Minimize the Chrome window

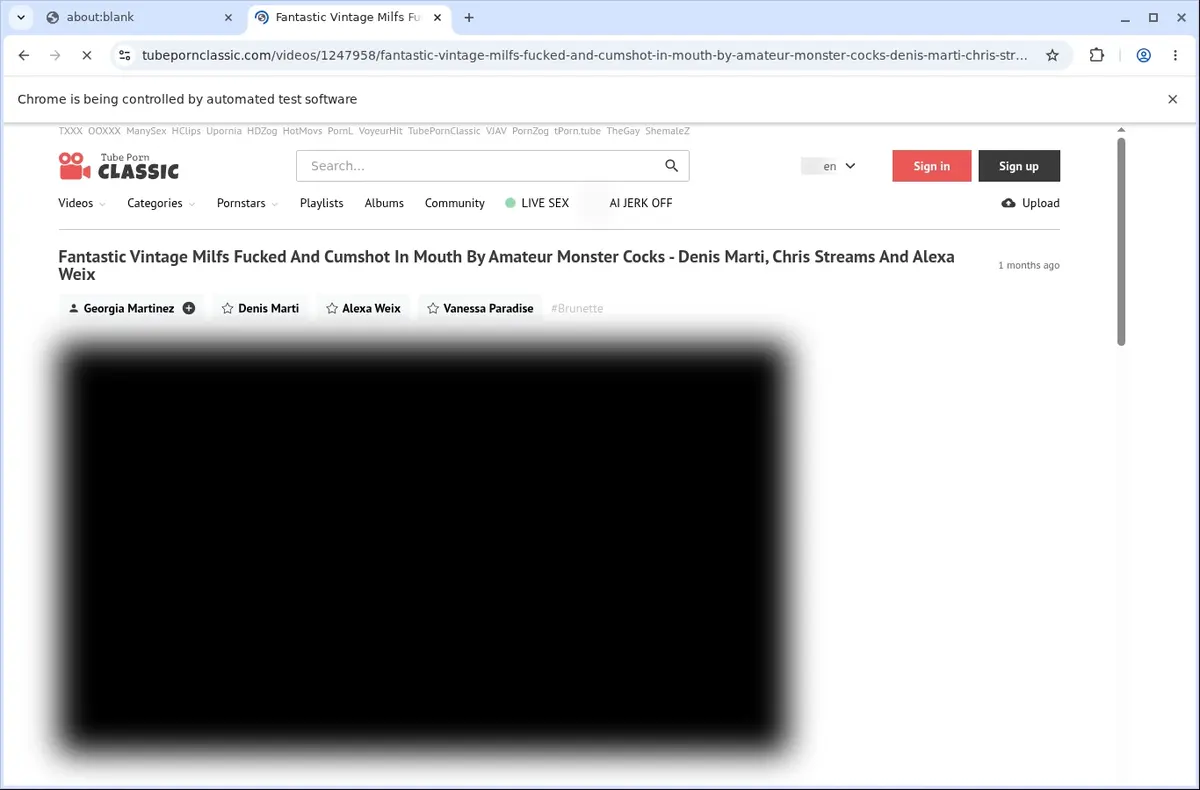[x=1126, y=17]
